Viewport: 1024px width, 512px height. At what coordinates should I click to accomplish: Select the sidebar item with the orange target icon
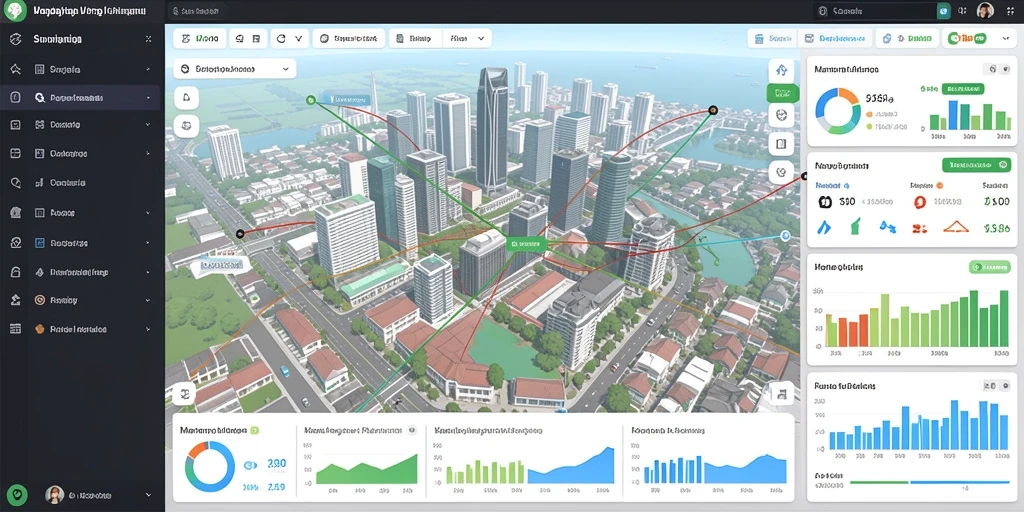80,300
